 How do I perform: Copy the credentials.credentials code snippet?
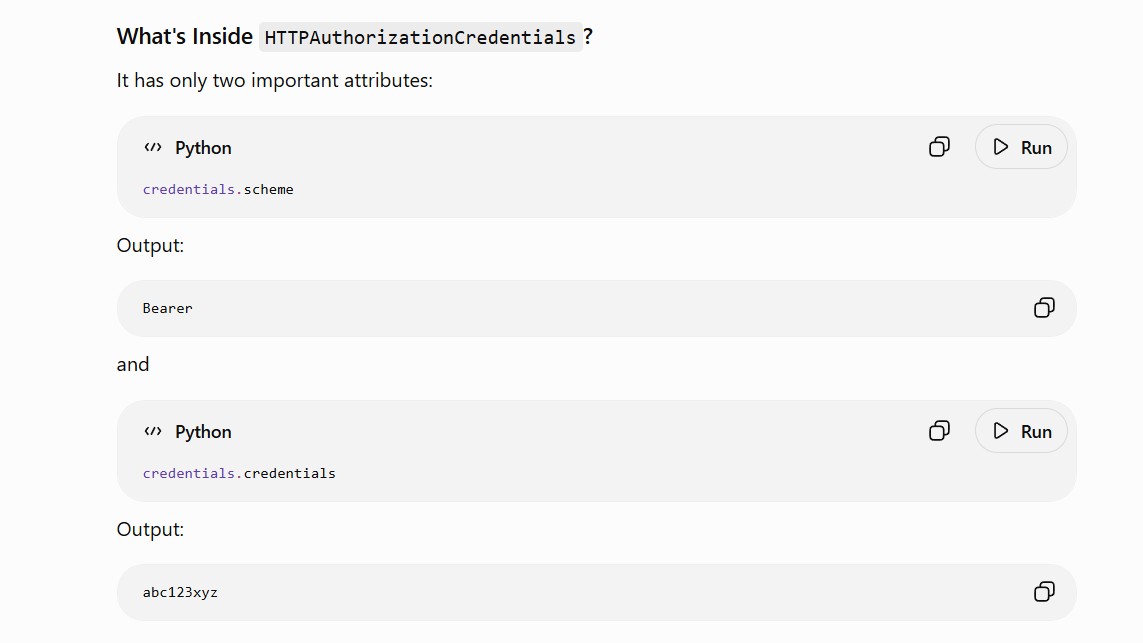coord(939,431)
